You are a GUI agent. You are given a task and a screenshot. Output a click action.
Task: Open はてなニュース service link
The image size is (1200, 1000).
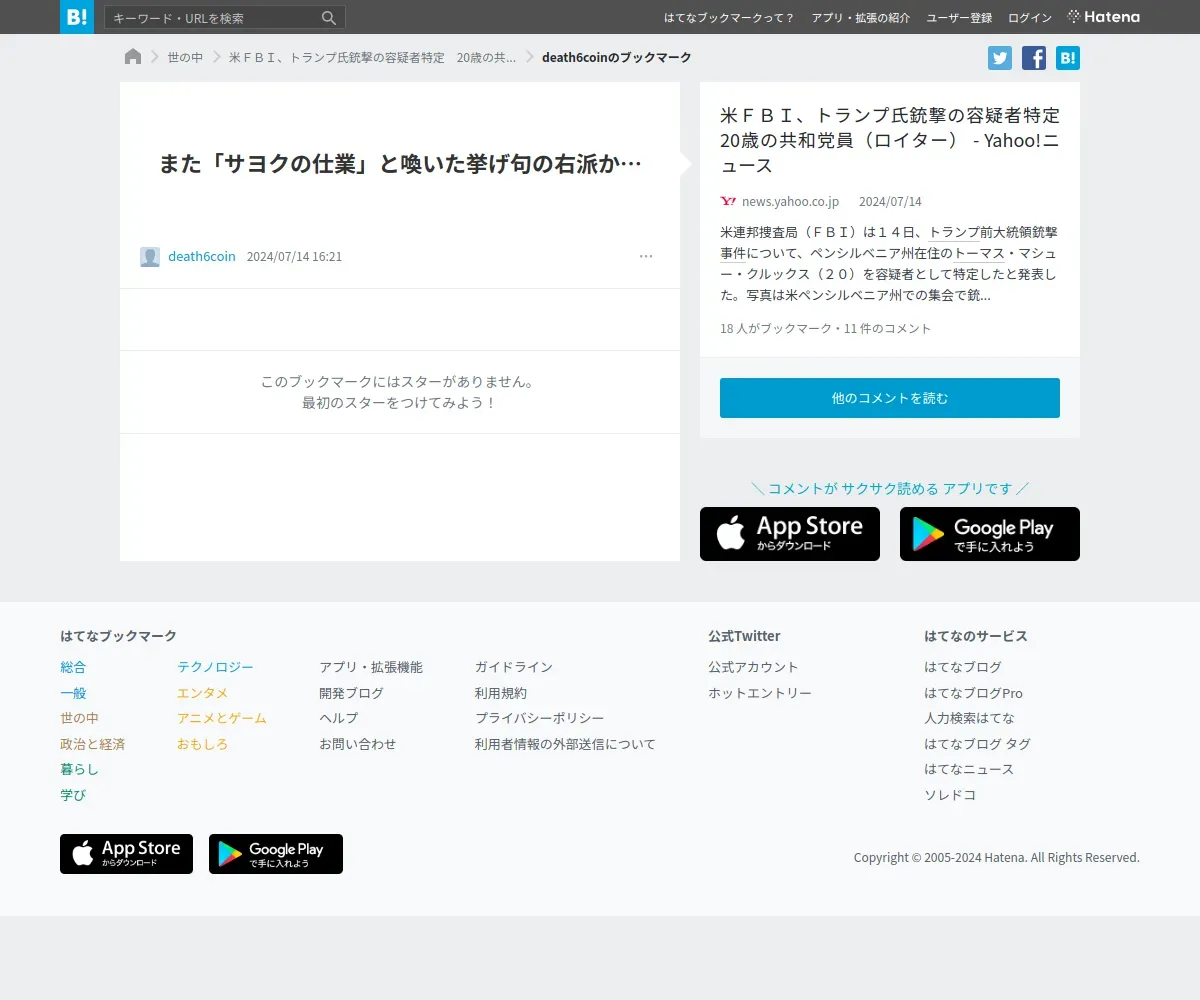click(x=969, y=769)
